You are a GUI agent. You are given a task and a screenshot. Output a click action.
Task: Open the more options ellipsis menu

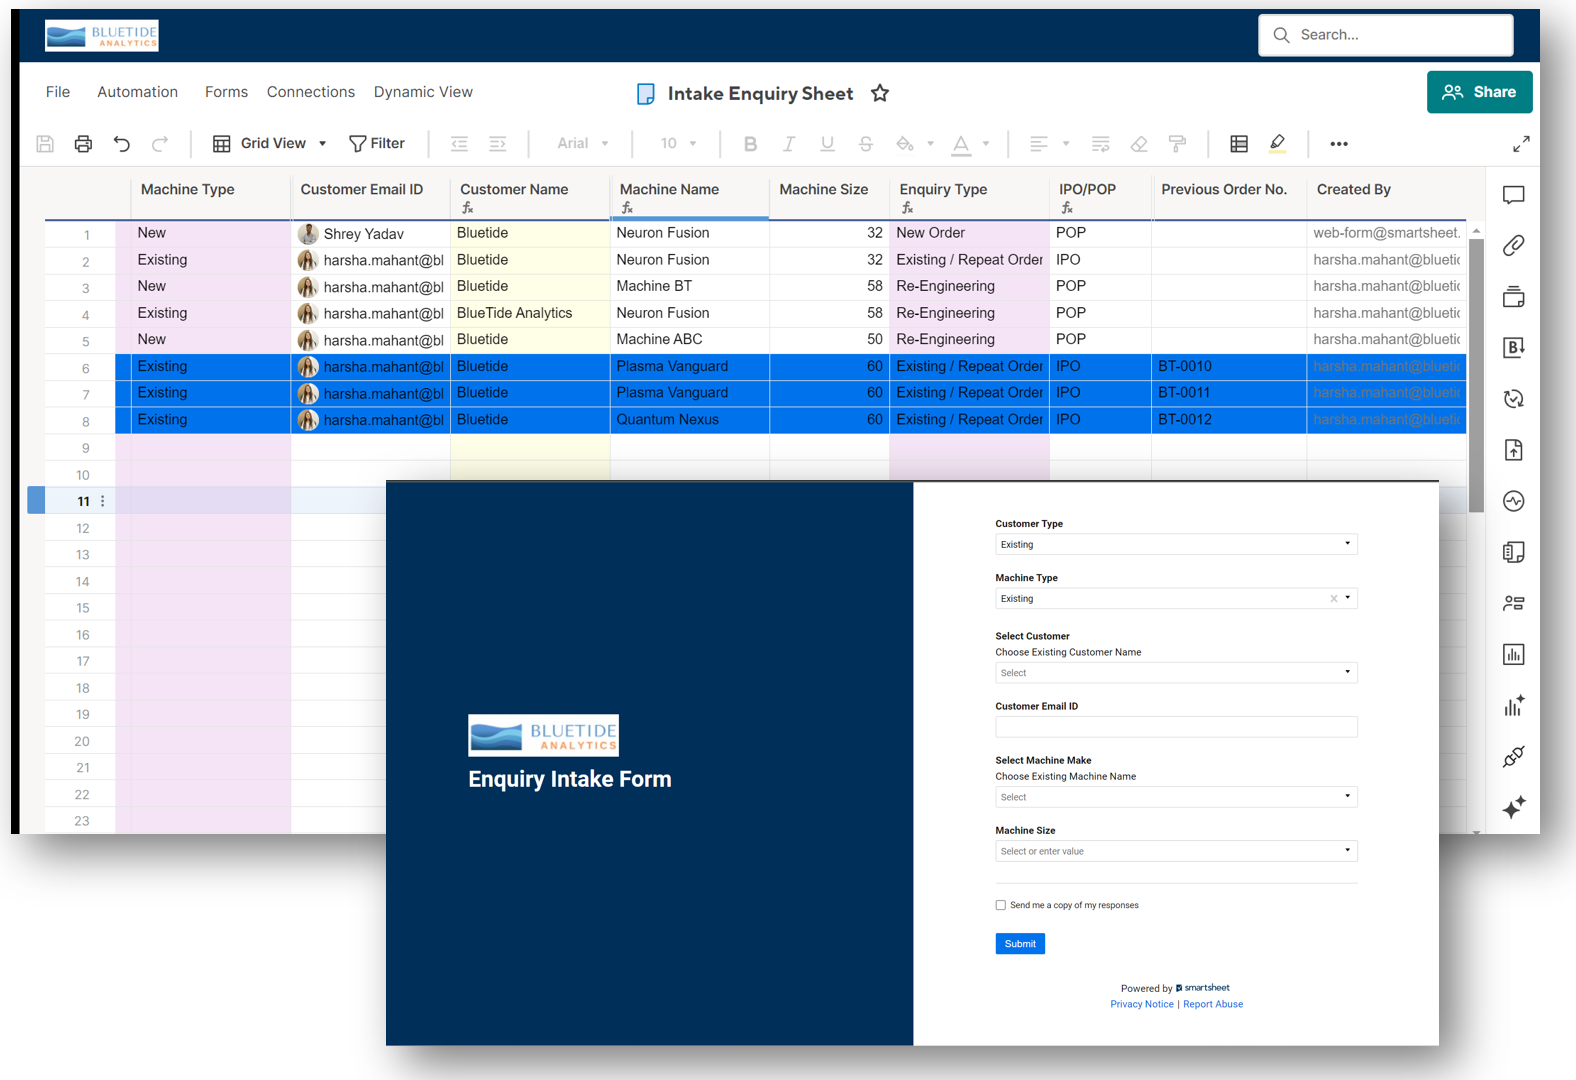(1339, 144)
